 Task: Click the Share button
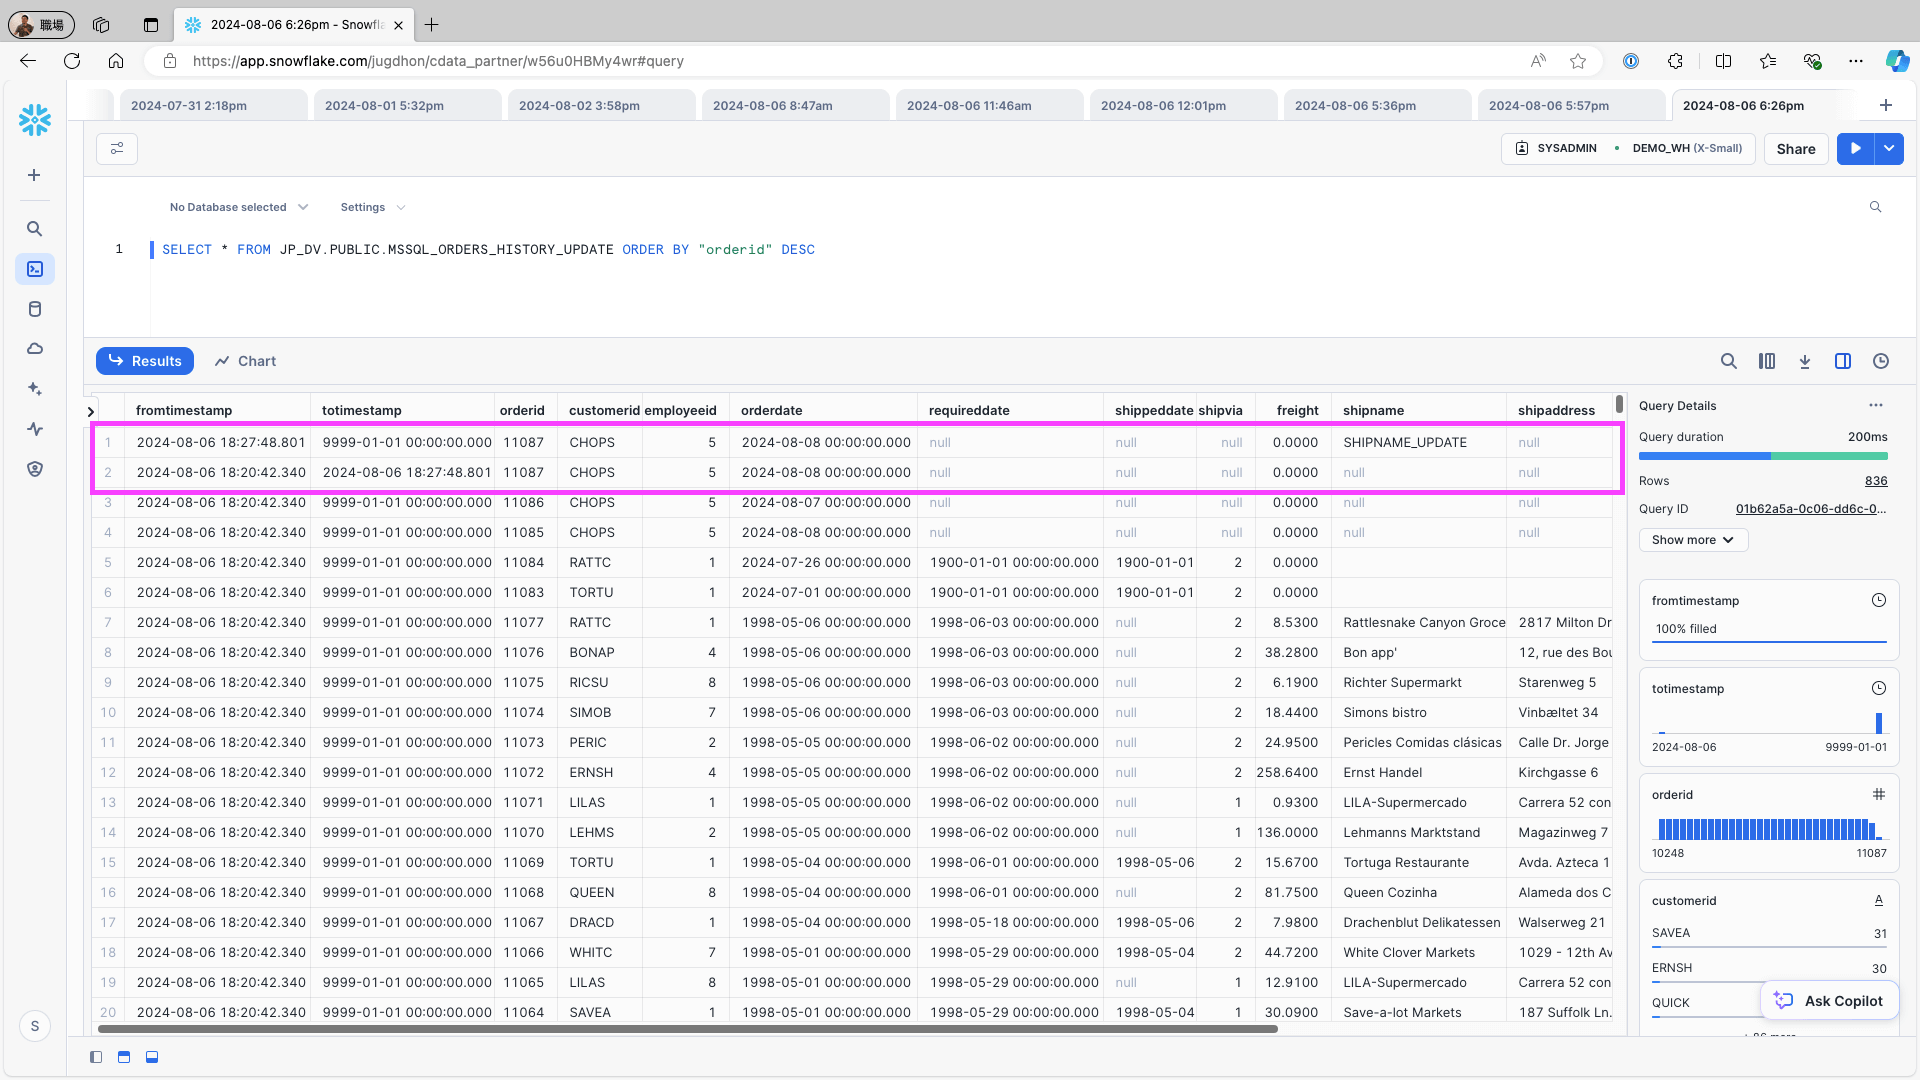(x=1796, y=149)
